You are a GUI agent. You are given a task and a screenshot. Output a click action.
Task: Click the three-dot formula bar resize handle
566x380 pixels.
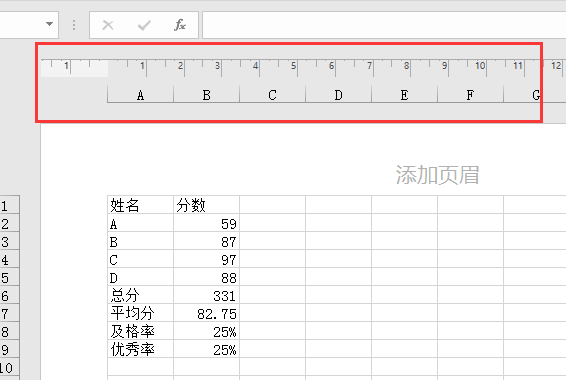[x=74, y=25]
